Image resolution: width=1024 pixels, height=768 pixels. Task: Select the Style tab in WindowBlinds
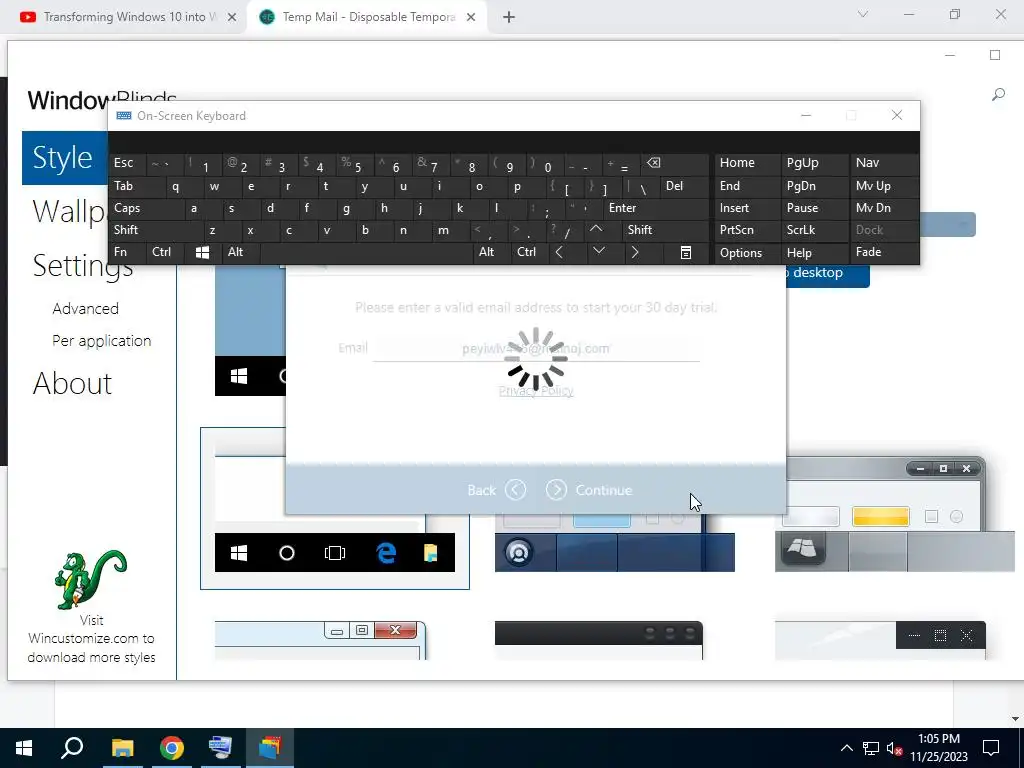pyautogui.click(x=63, y=157)
